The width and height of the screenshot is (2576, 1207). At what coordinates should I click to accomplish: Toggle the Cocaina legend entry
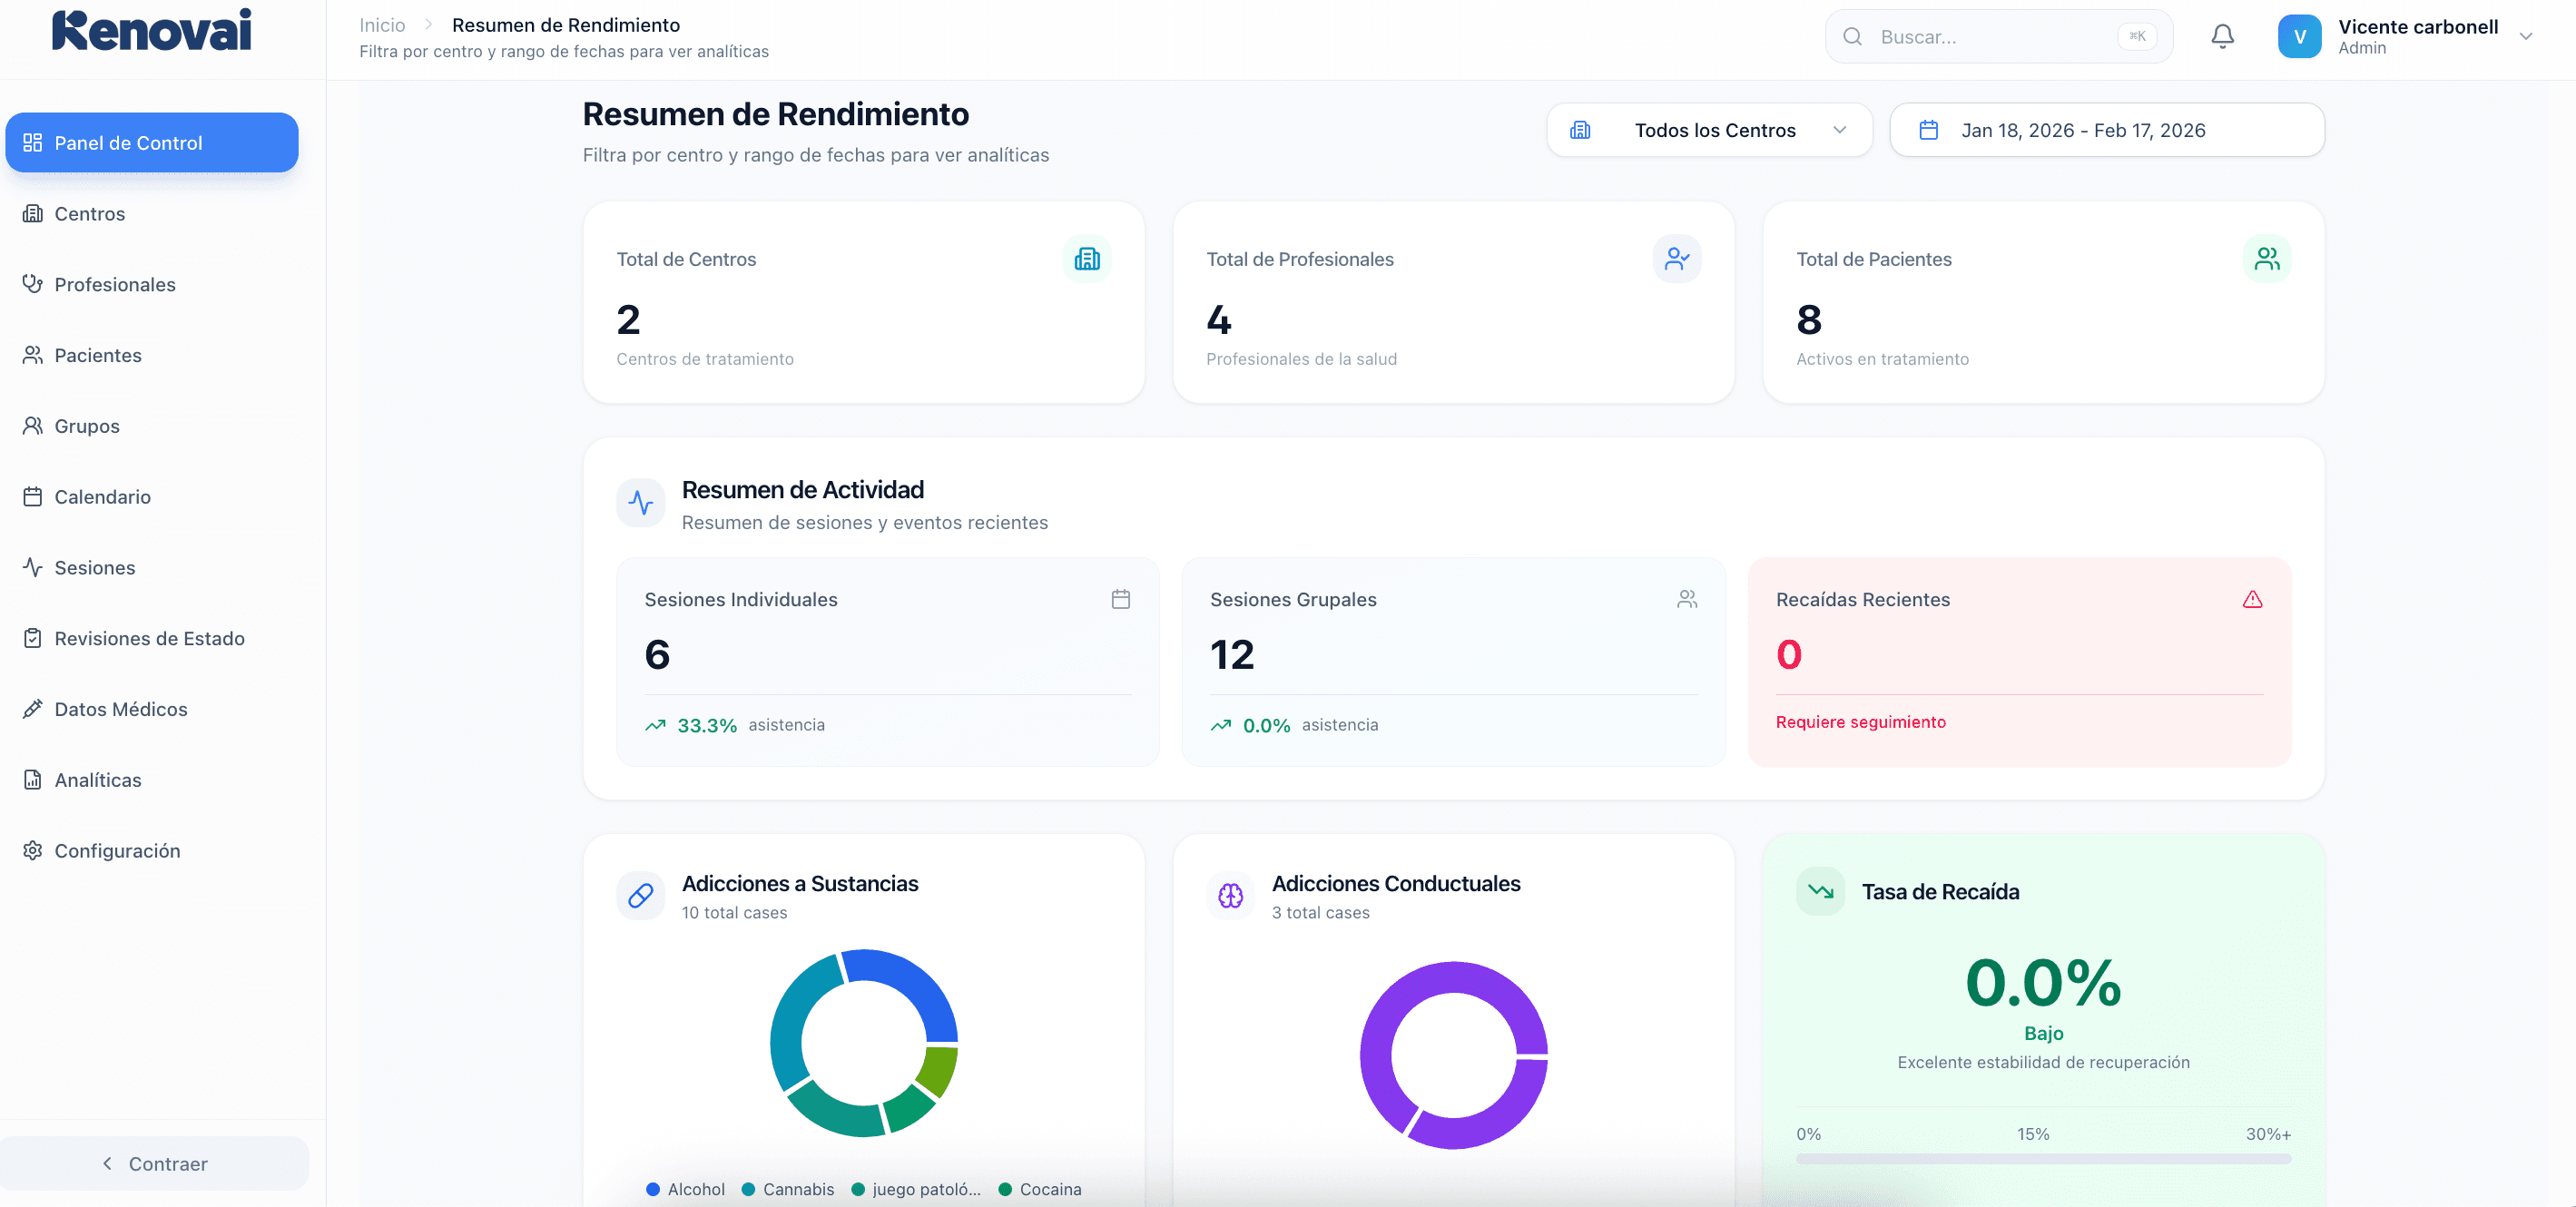[1040, 1189]
